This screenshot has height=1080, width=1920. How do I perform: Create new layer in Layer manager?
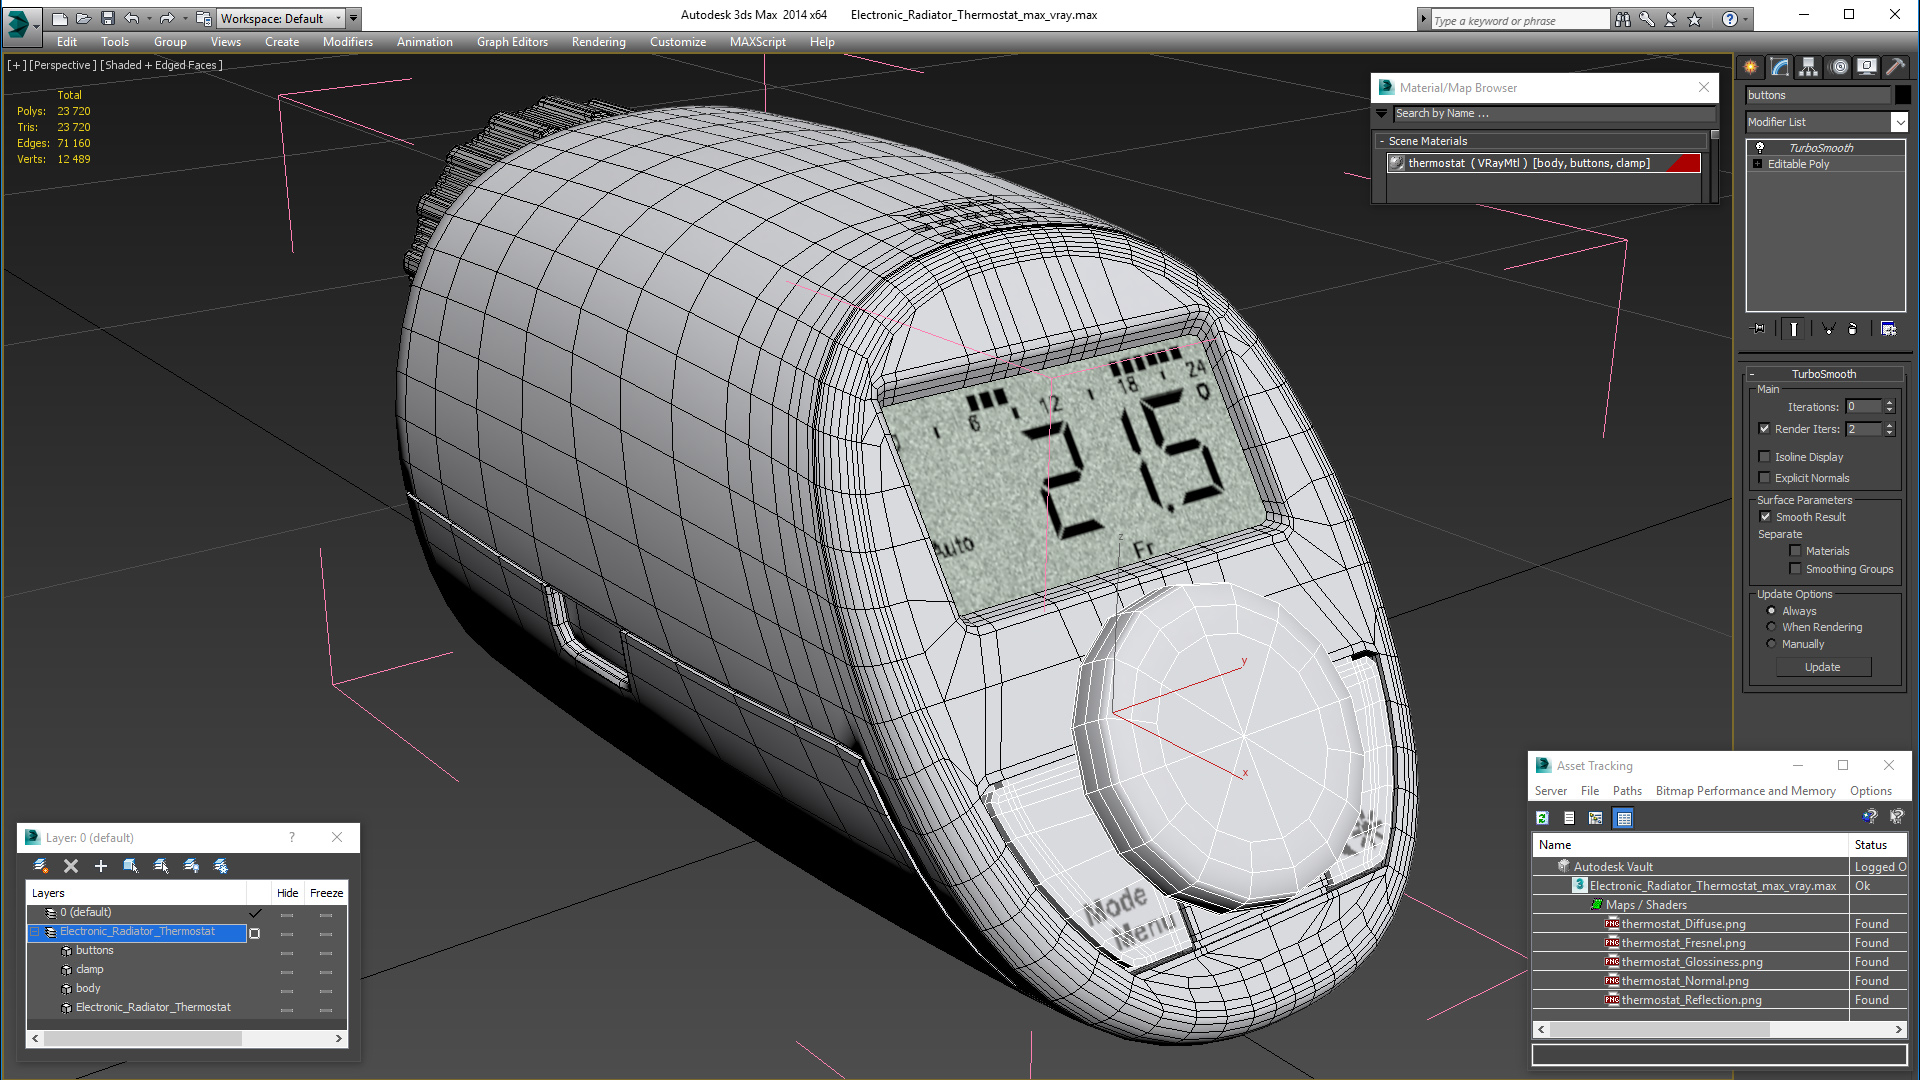coord(41,866)
